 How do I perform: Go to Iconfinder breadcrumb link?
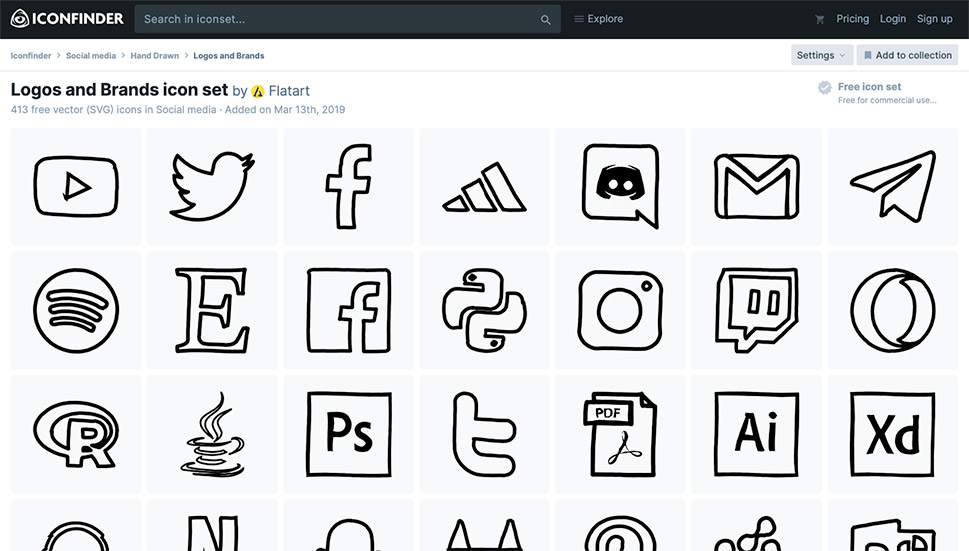(x=31, y=56)
